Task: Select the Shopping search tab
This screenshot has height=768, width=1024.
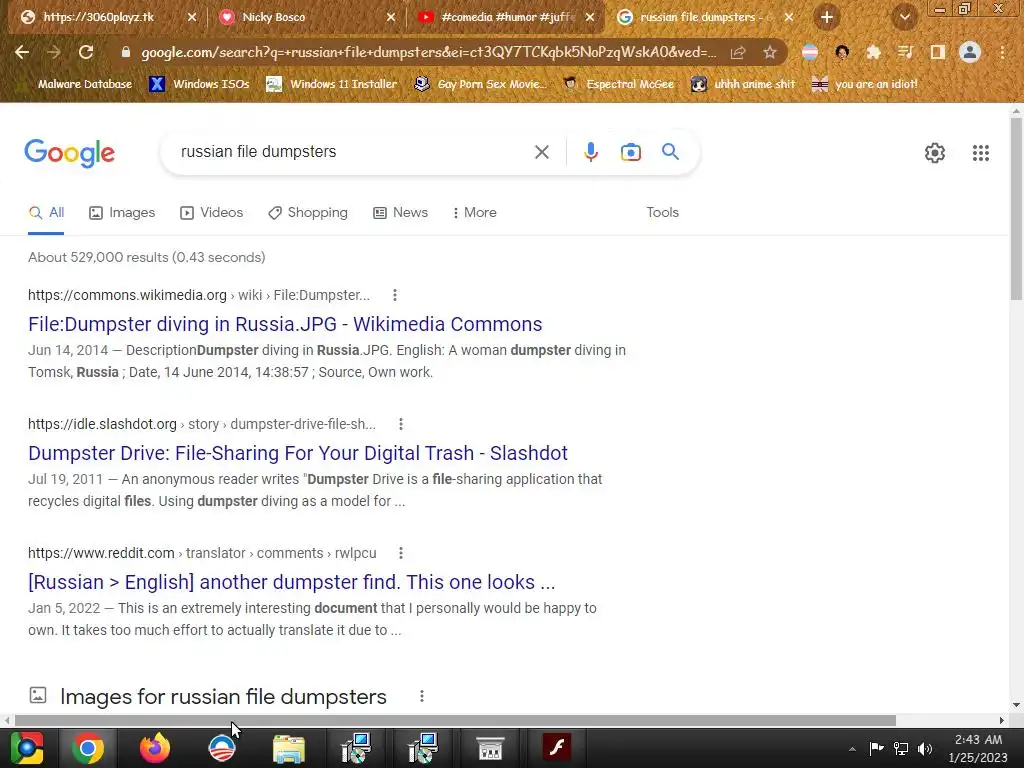Action: coord(308,213)
